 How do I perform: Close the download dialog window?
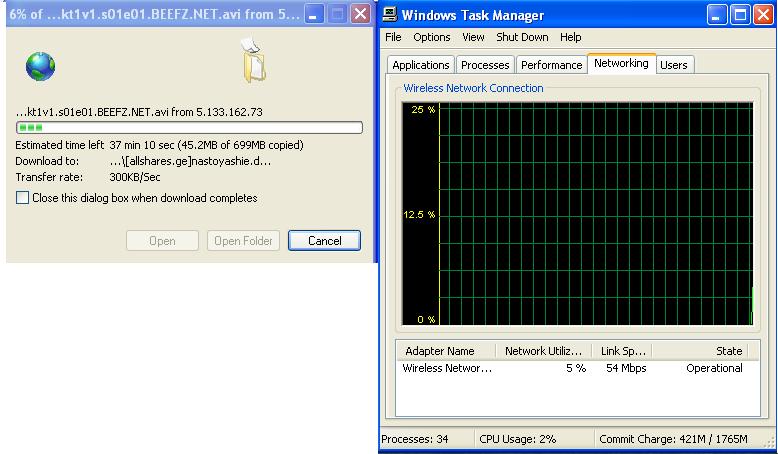(x=360, y=14)
